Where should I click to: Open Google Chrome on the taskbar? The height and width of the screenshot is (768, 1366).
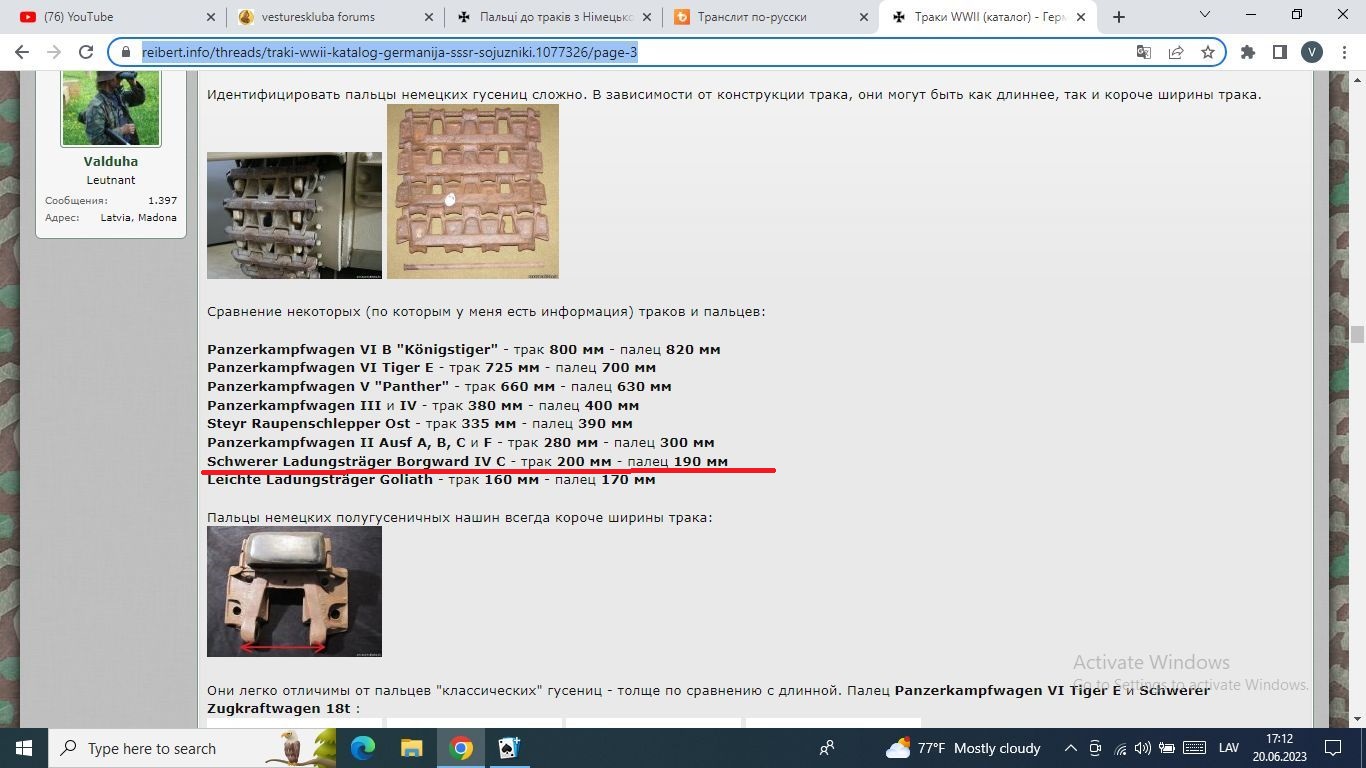(461, 748)
